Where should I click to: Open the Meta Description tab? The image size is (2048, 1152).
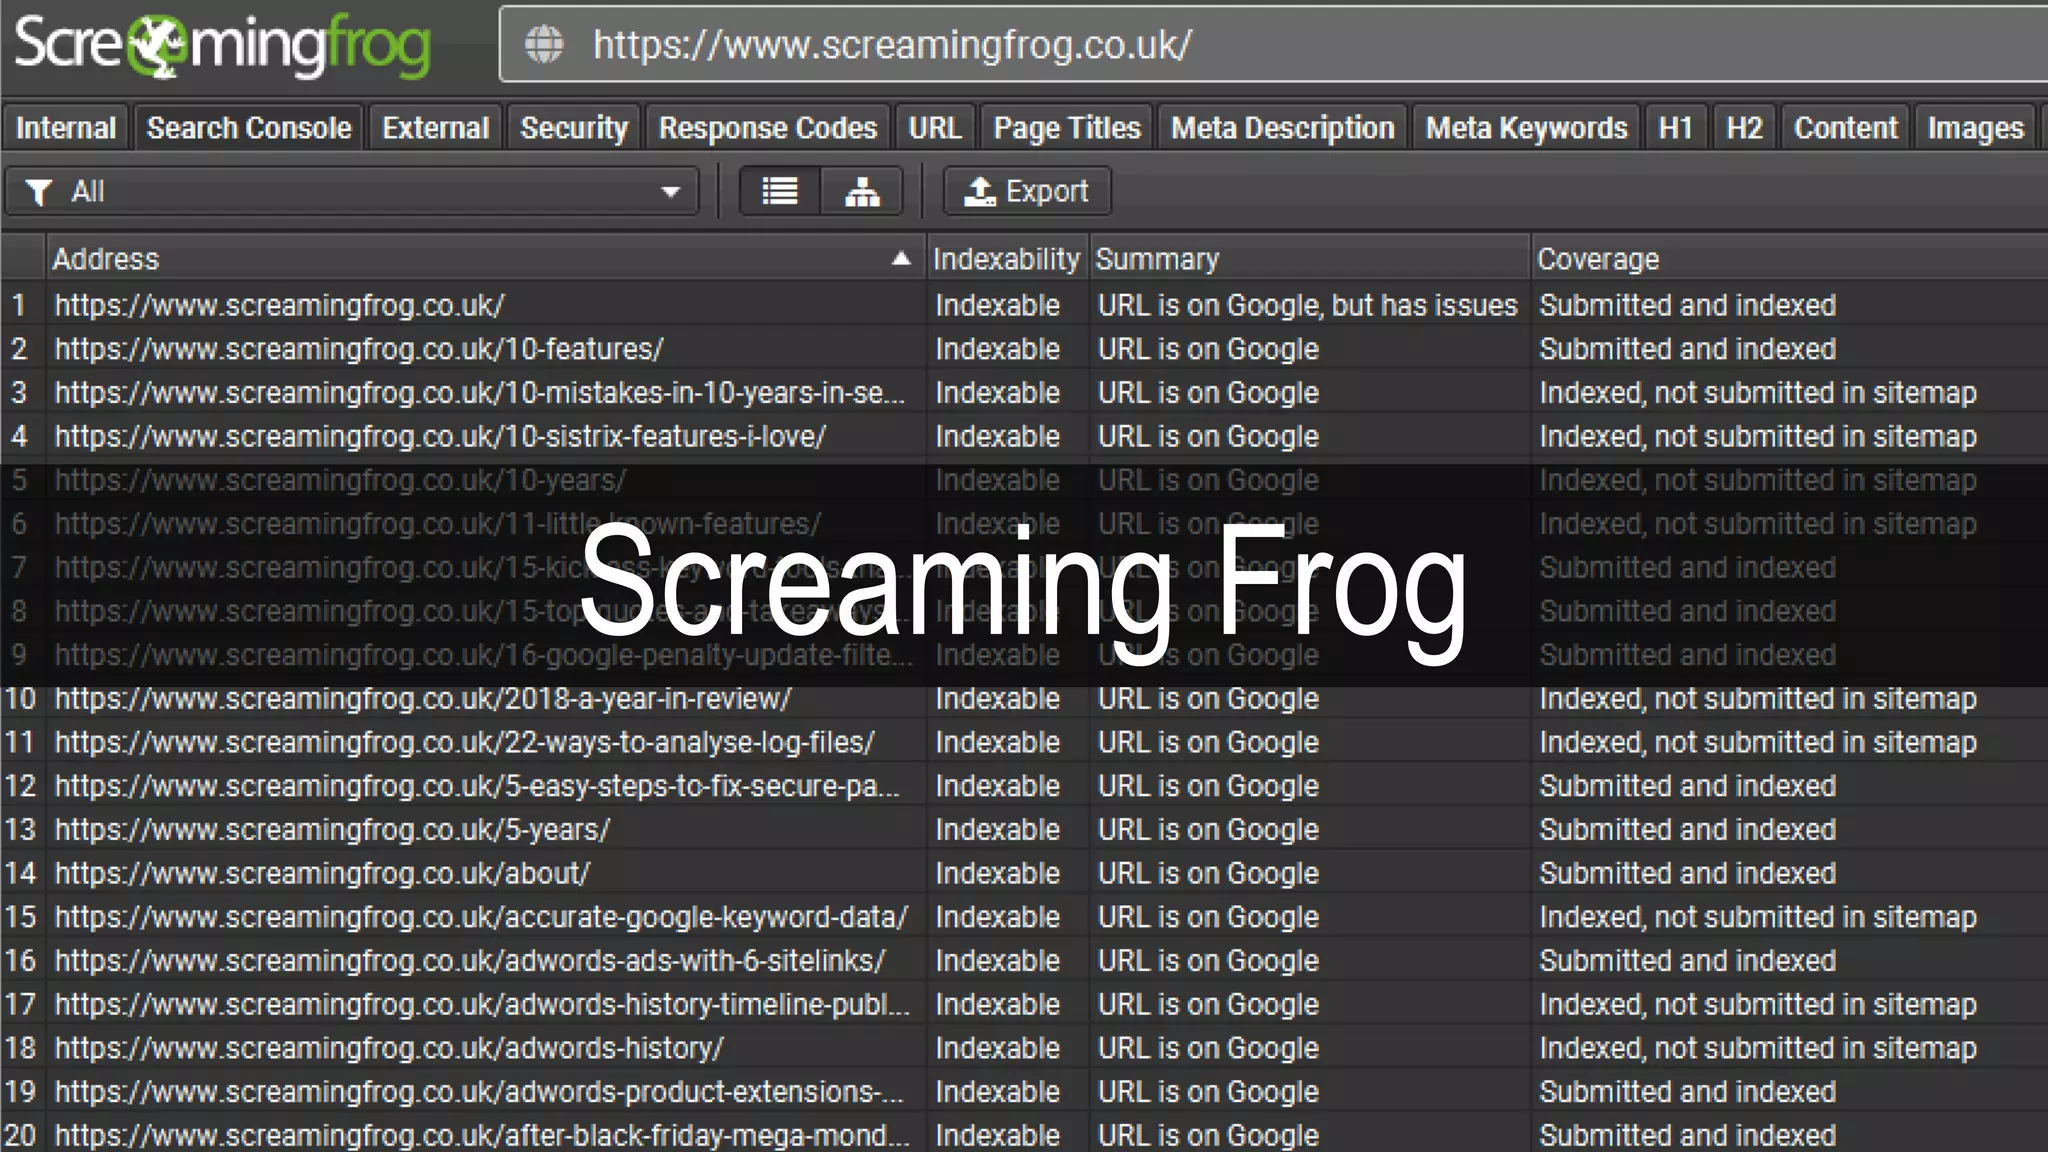tap(1283, 128)
